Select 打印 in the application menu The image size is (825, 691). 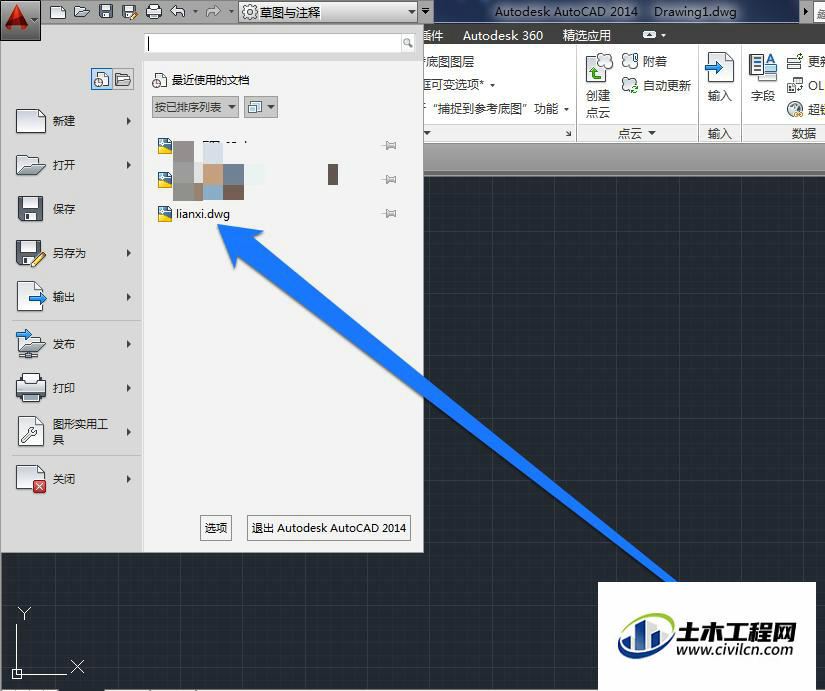point(74,388)
